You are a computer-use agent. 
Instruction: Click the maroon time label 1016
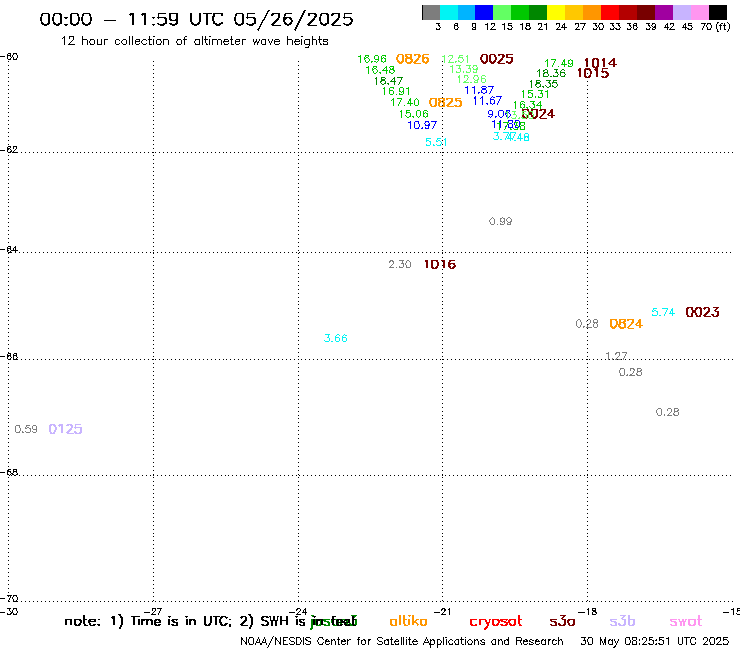coord(440,264)
